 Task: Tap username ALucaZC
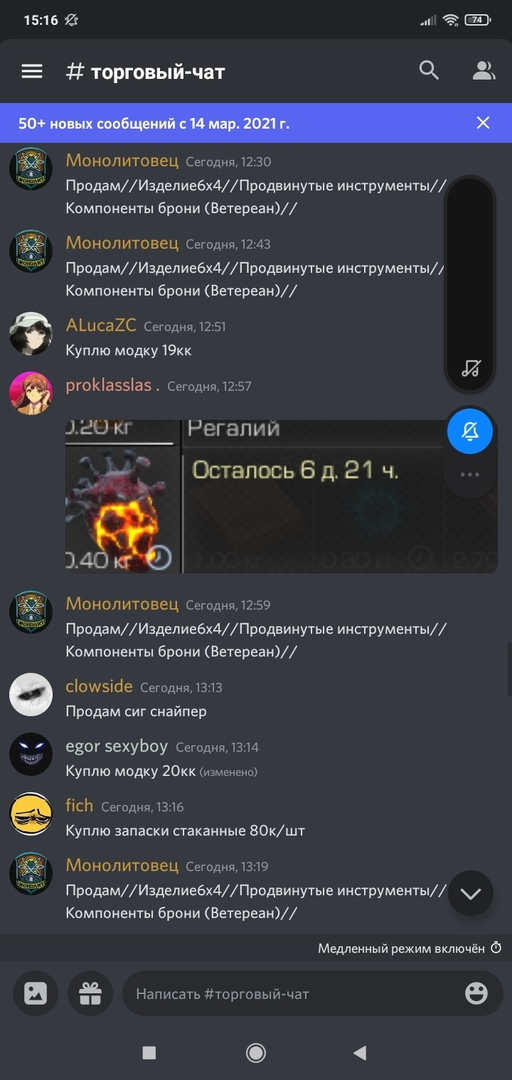click(x=101, y=326)
